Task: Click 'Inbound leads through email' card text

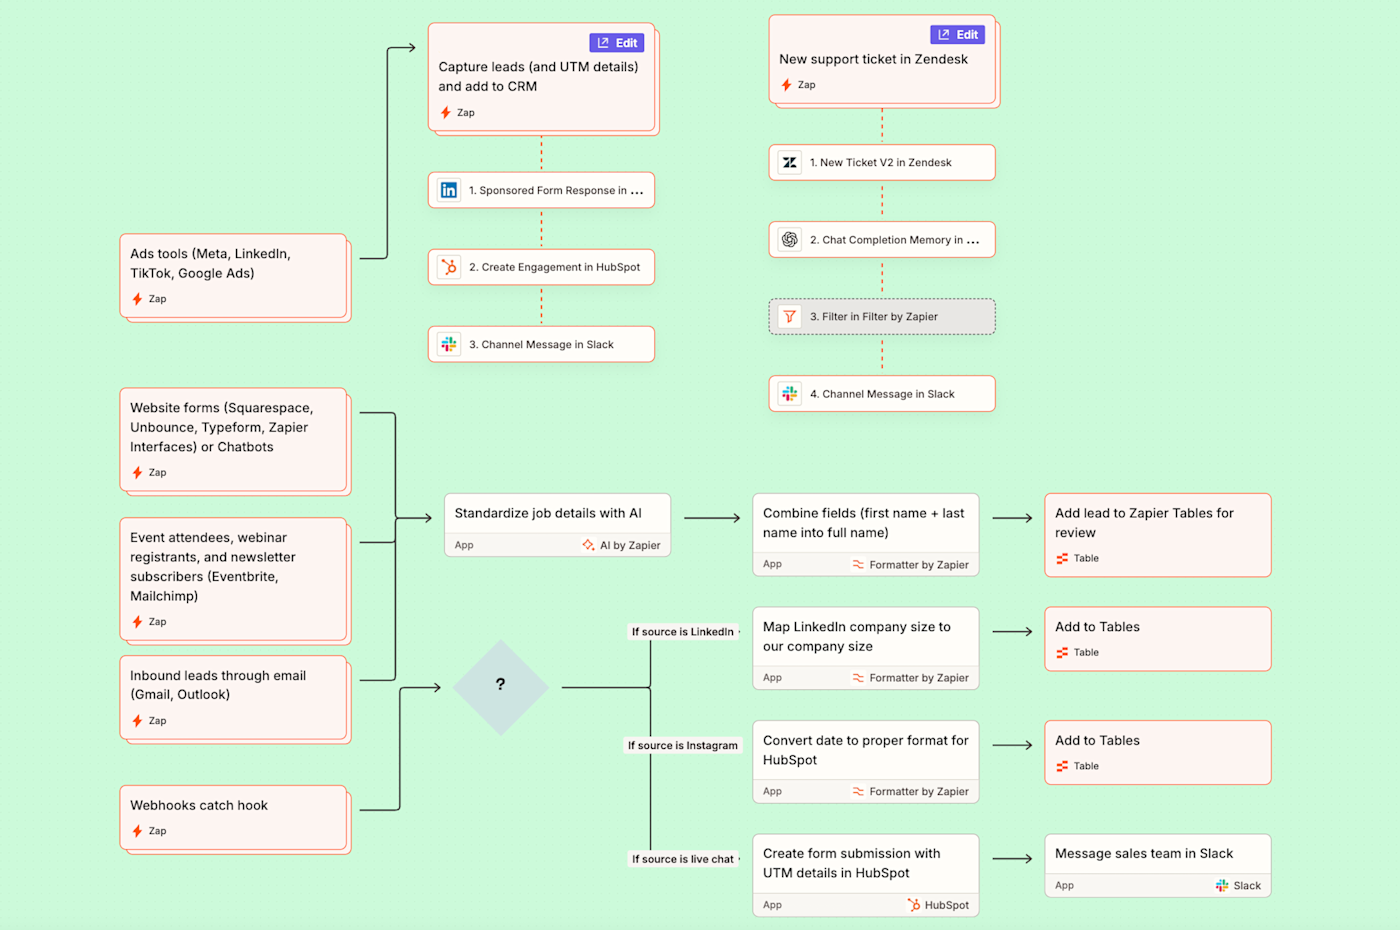Action: [x=218, y=685]
